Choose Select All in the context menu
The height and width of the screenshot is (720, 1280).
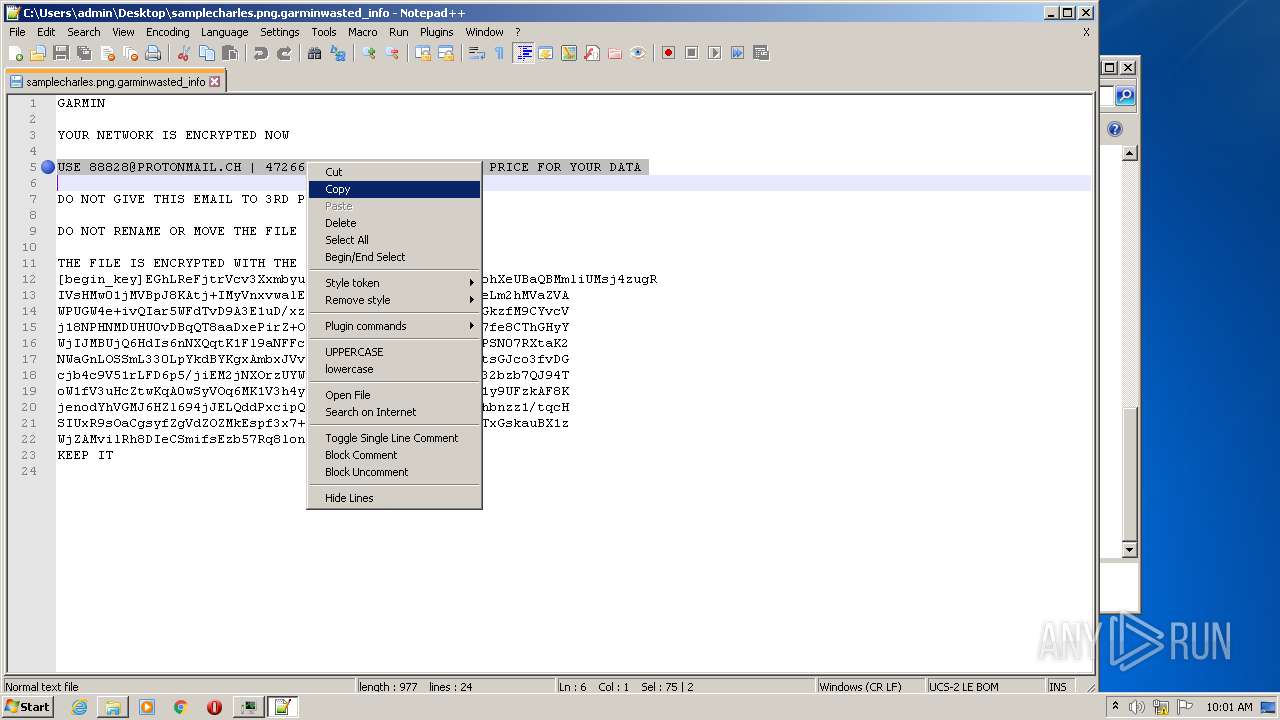[x=394, y=240]
